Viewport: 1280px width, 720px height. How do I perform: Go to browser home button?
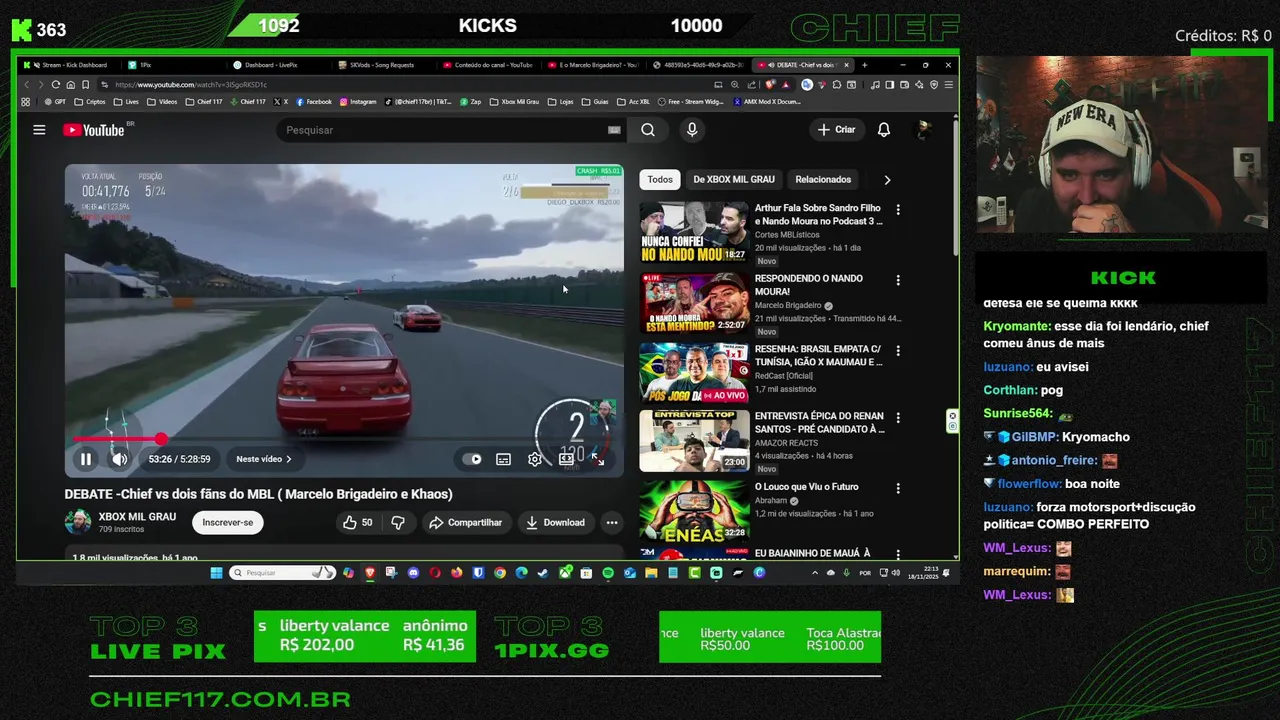coord(71,85)
